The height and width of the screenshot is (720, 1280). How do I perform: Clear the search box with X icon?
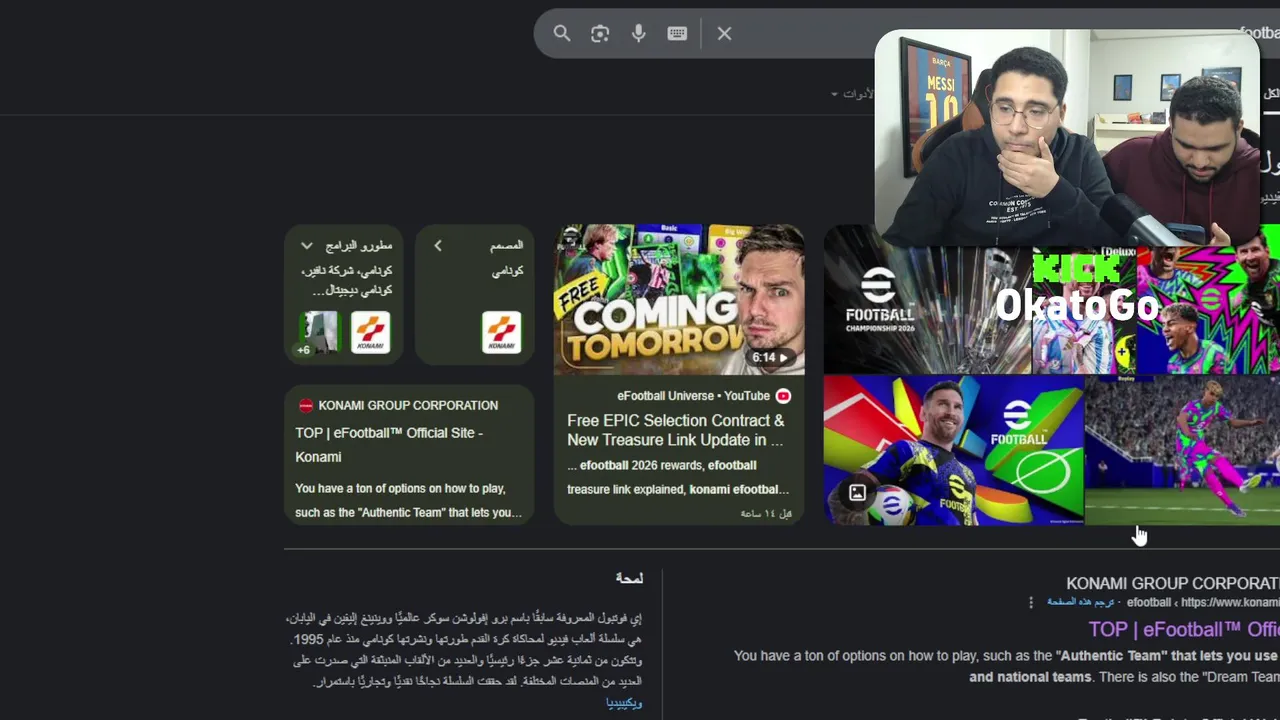(x=725, y=34)
